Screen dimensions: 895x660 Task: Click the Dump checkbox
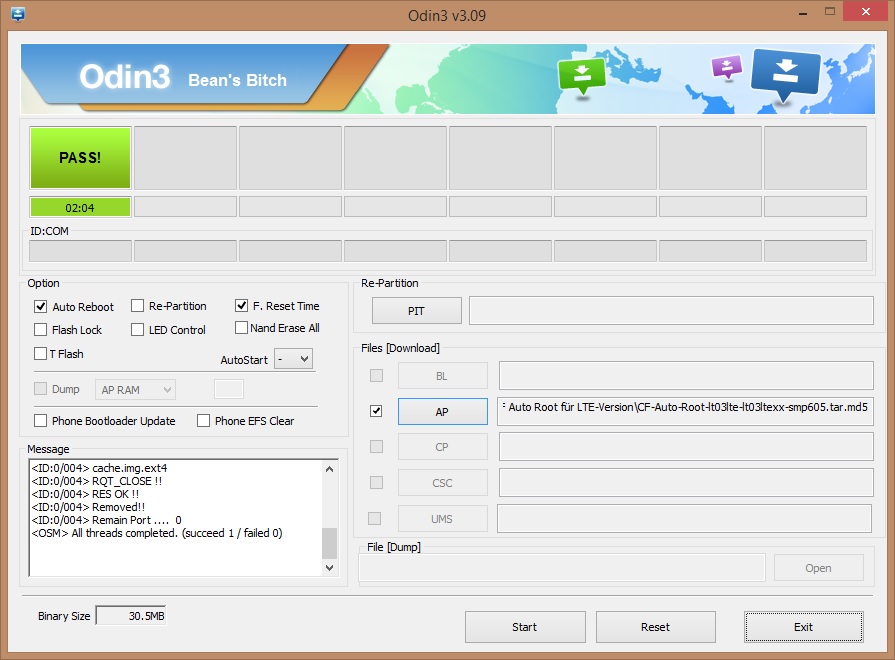41,389
